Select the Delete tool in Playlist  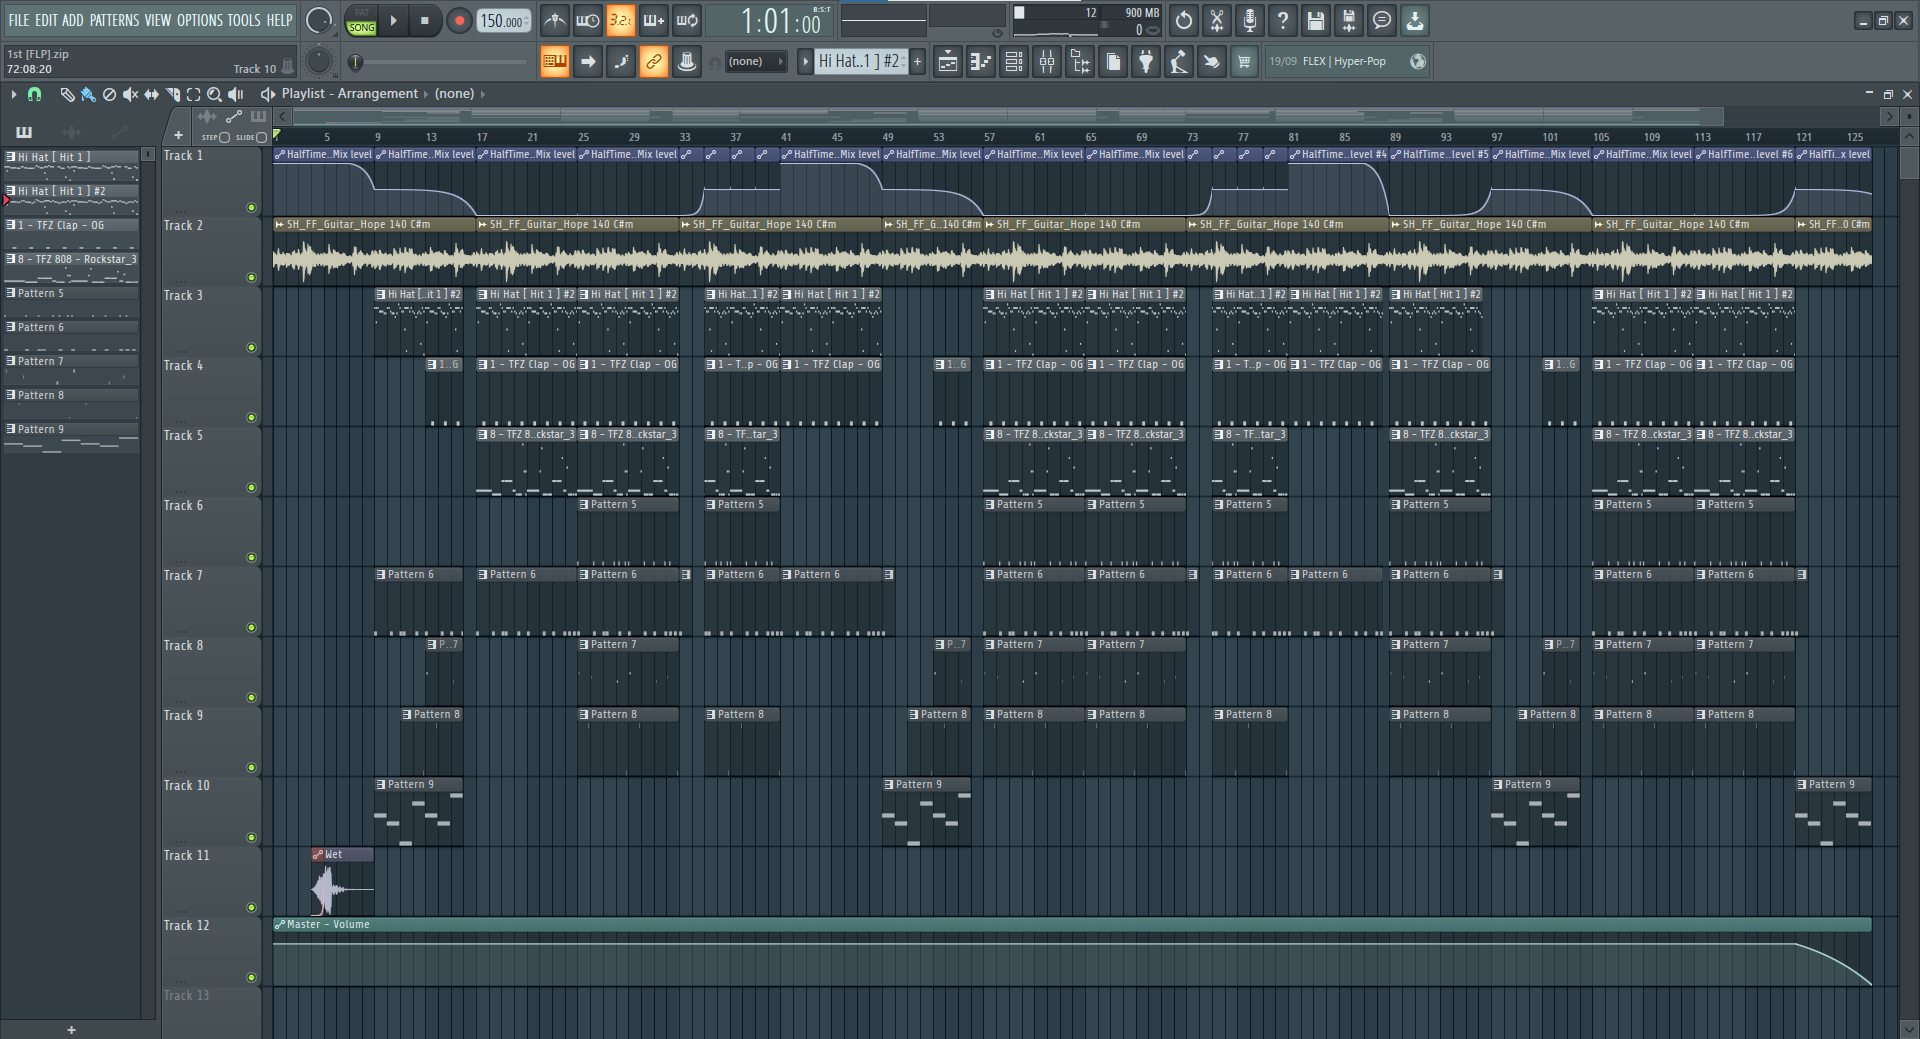[x=109, y=94]
